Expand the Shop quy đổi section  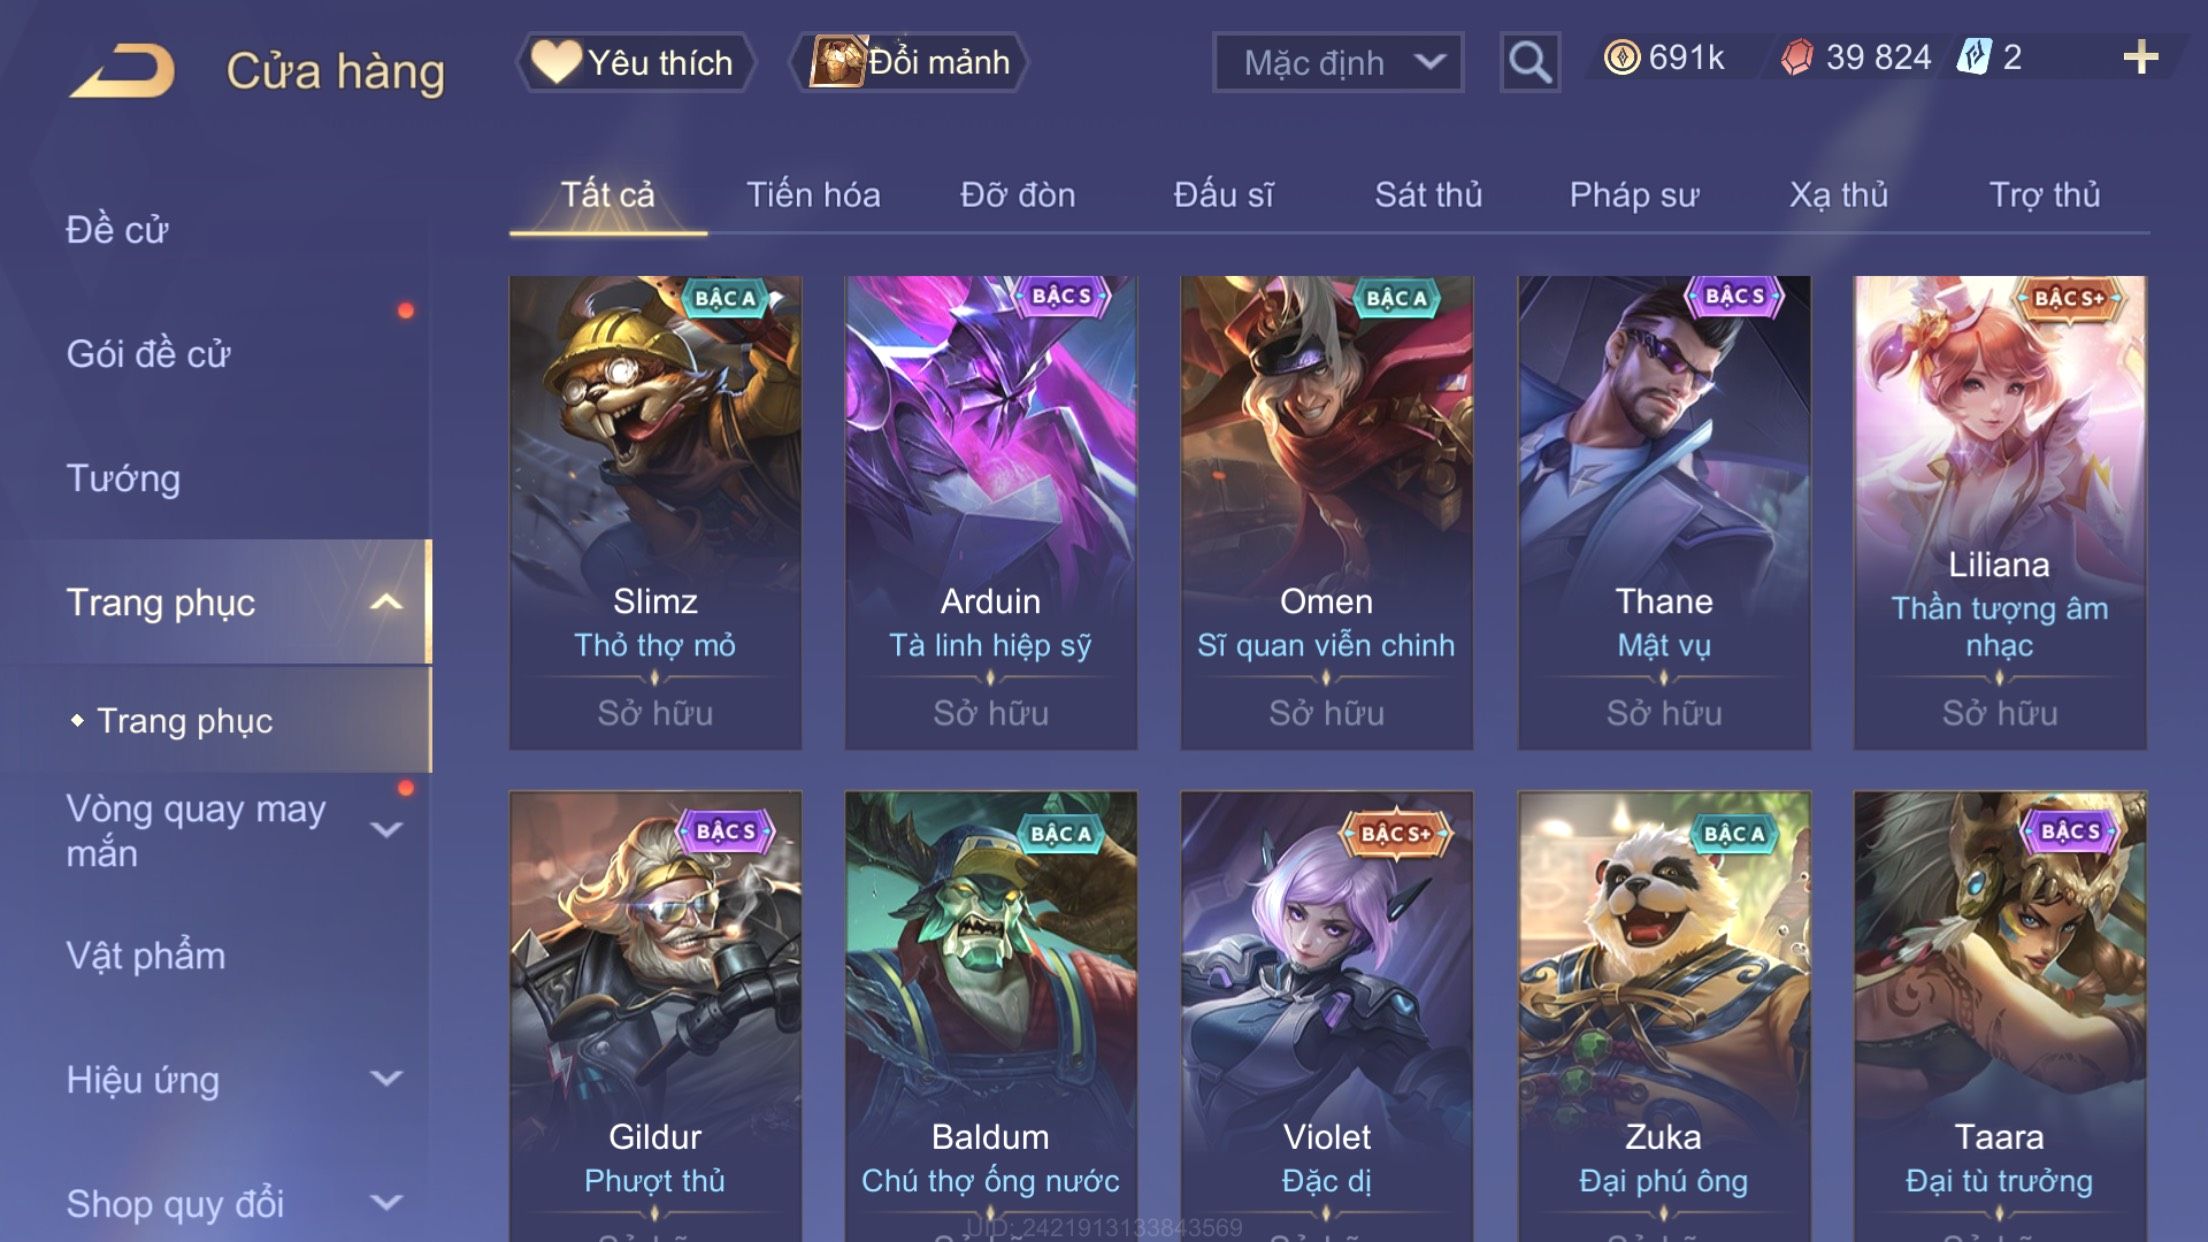[x=386, y=1202]
